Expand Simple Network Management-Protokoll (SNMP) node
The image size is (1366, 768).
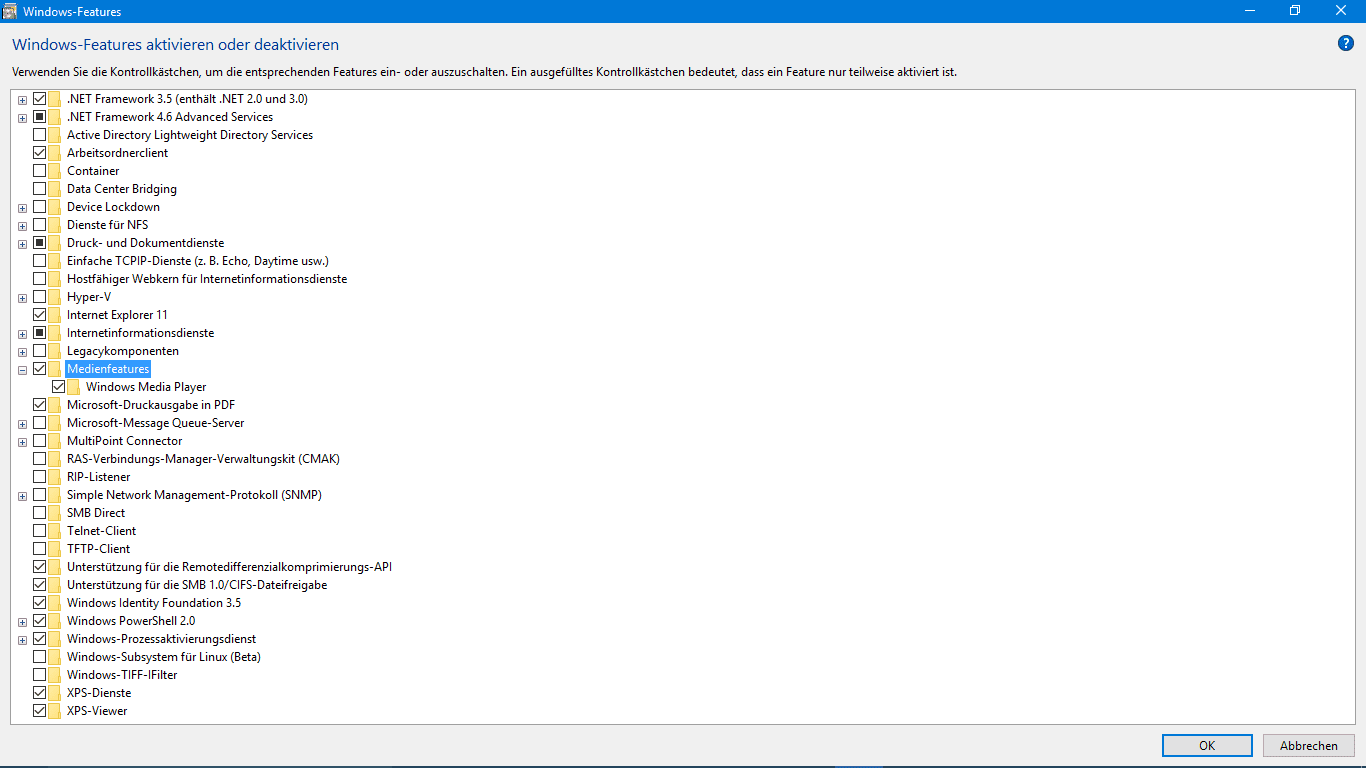click(22, 496)
